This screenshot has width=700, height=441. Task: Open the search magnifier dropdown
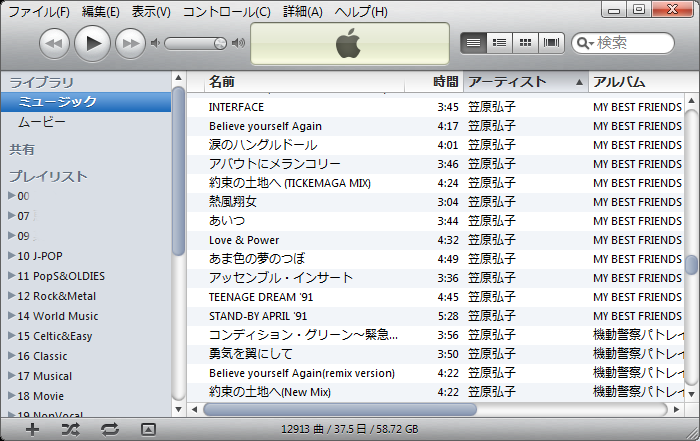[x=585, y=43]
